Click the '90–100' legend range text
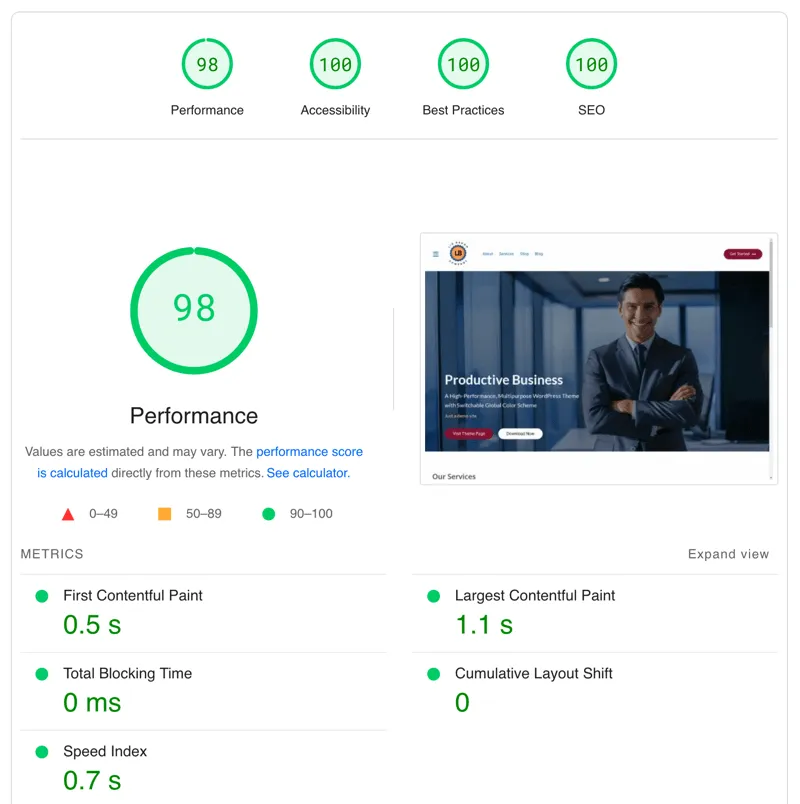Viewport: 800px width, 804px height. click(311, 514)
